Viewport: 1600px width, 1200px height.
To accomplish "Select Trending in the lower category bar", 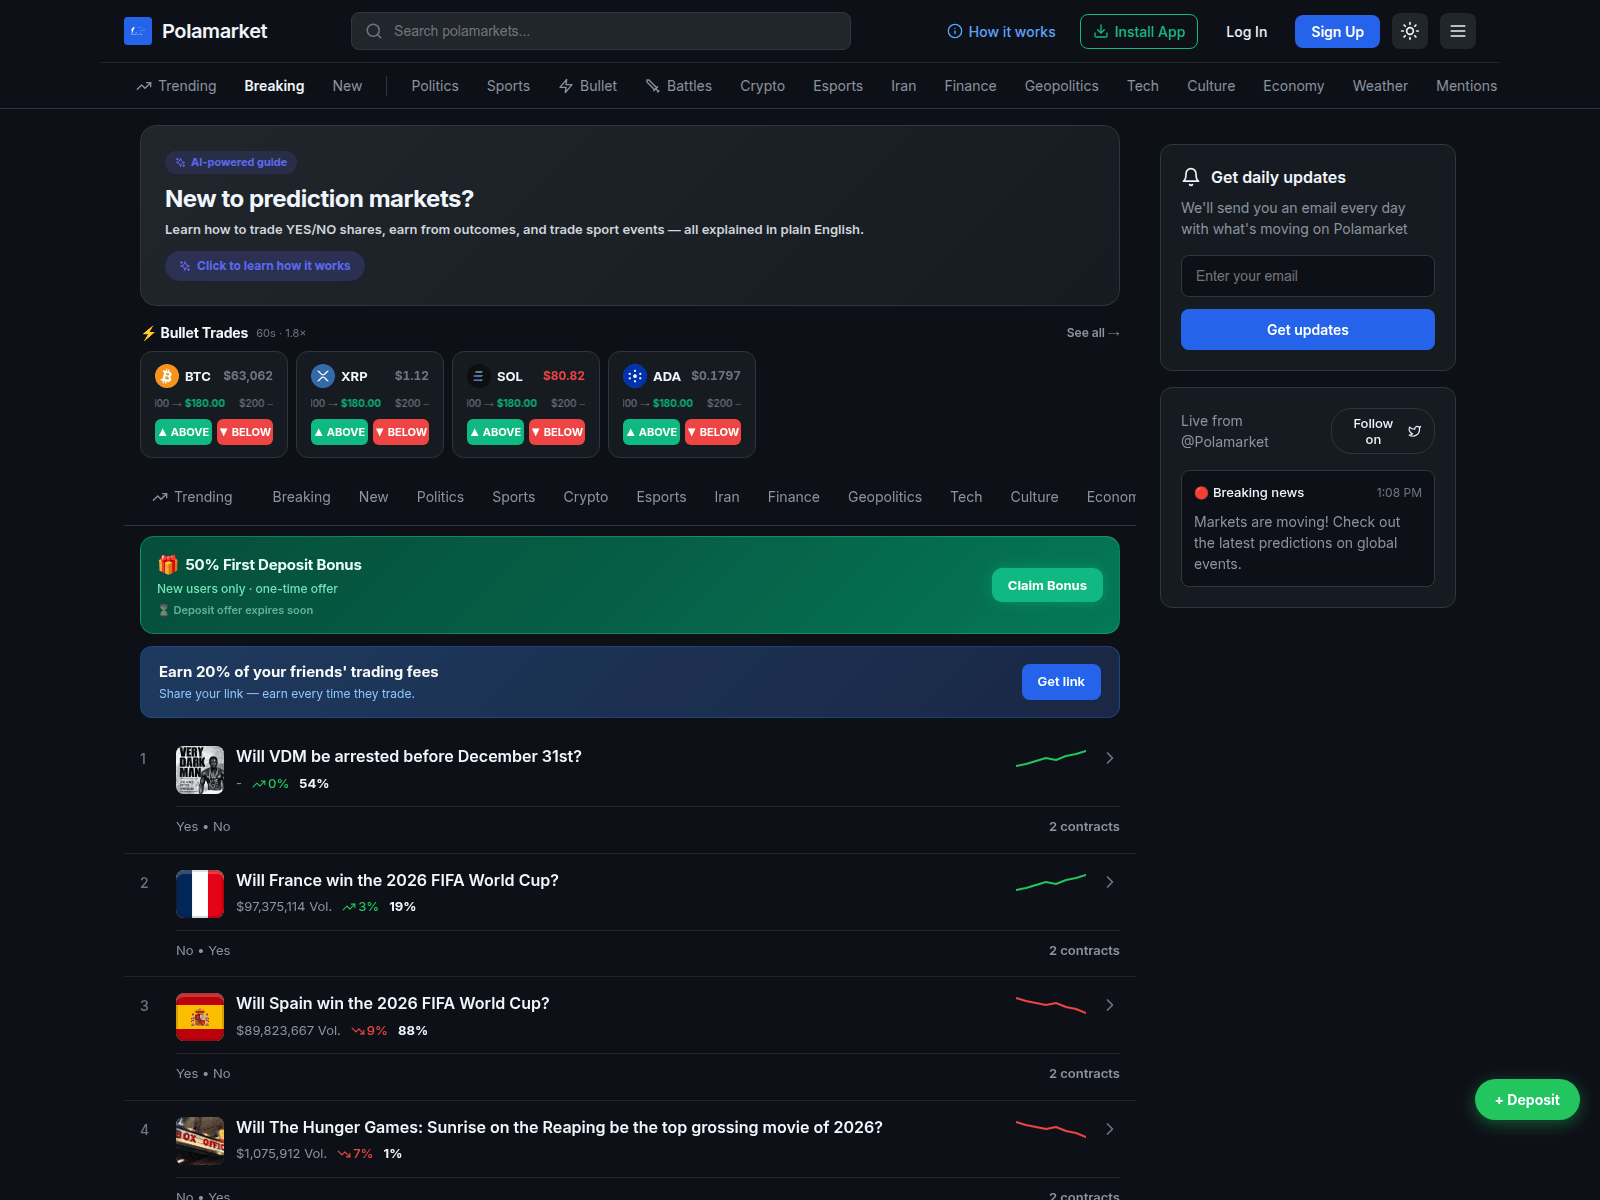I will point(192,497).
